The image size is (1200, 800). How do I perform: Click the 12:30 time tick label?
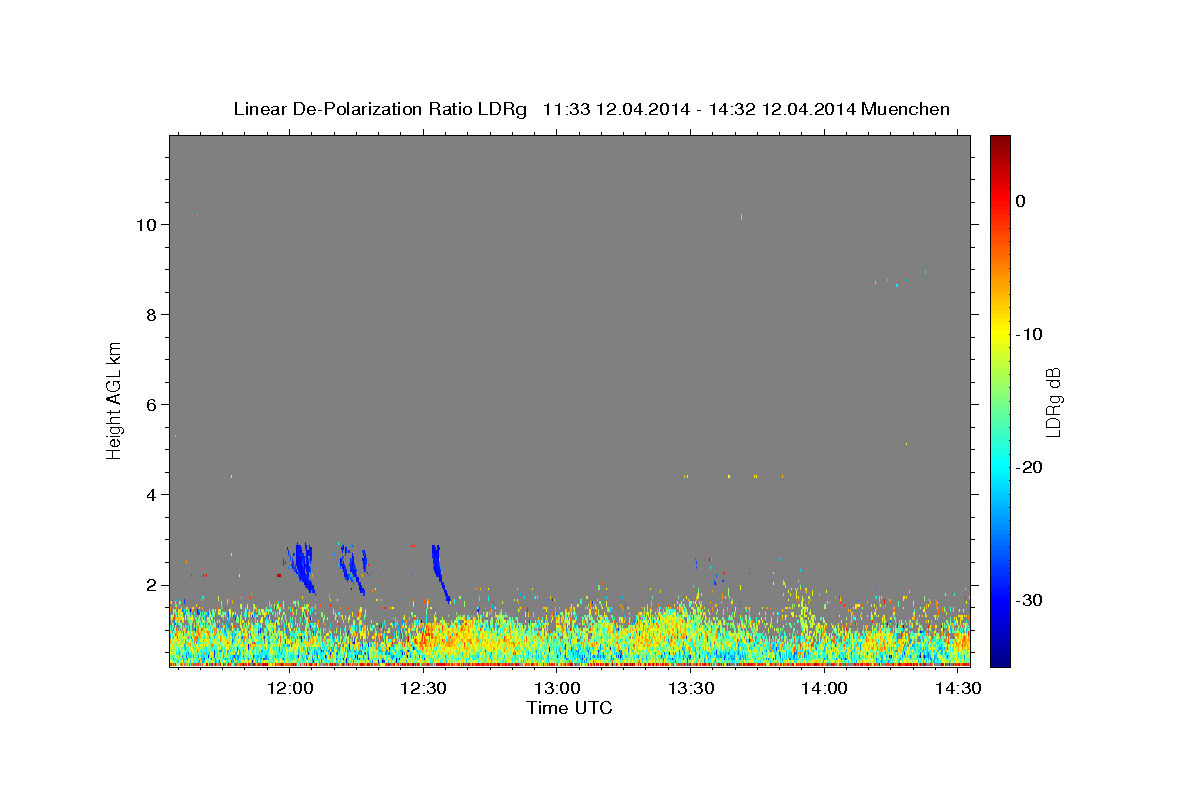pos(423,689)
